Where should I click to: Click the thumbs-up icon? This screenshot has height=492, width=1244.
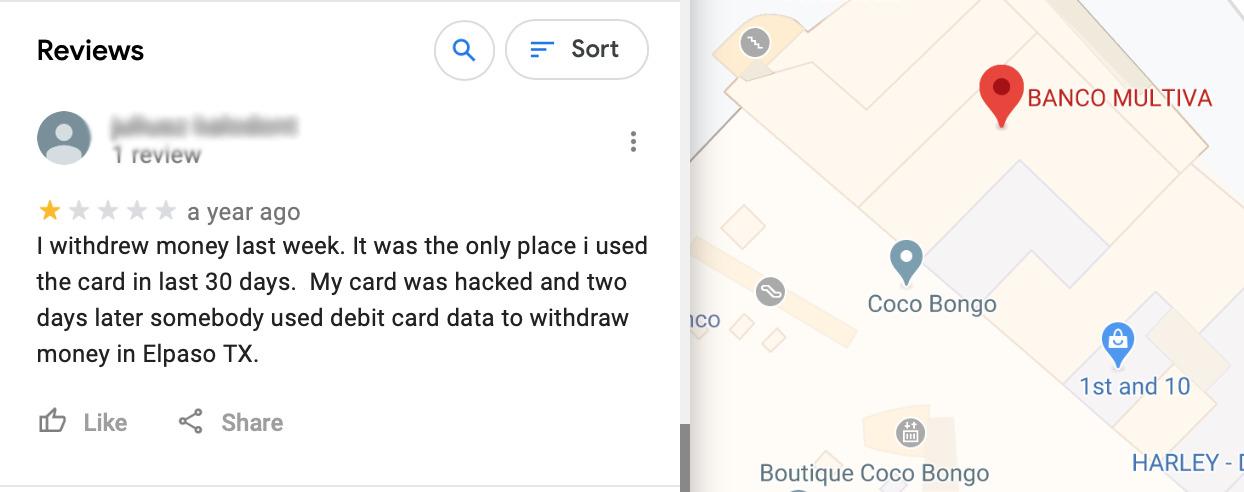51,422
